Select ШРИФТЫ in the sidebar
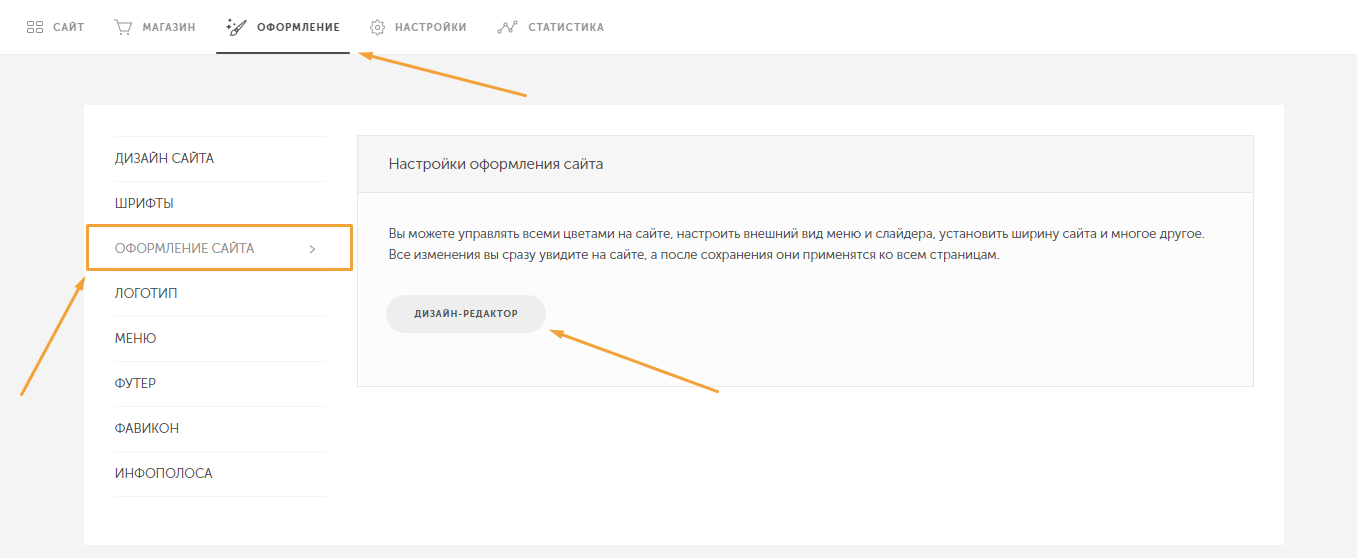This screenshot has height=558, width=1357. [x=144, y=203]
